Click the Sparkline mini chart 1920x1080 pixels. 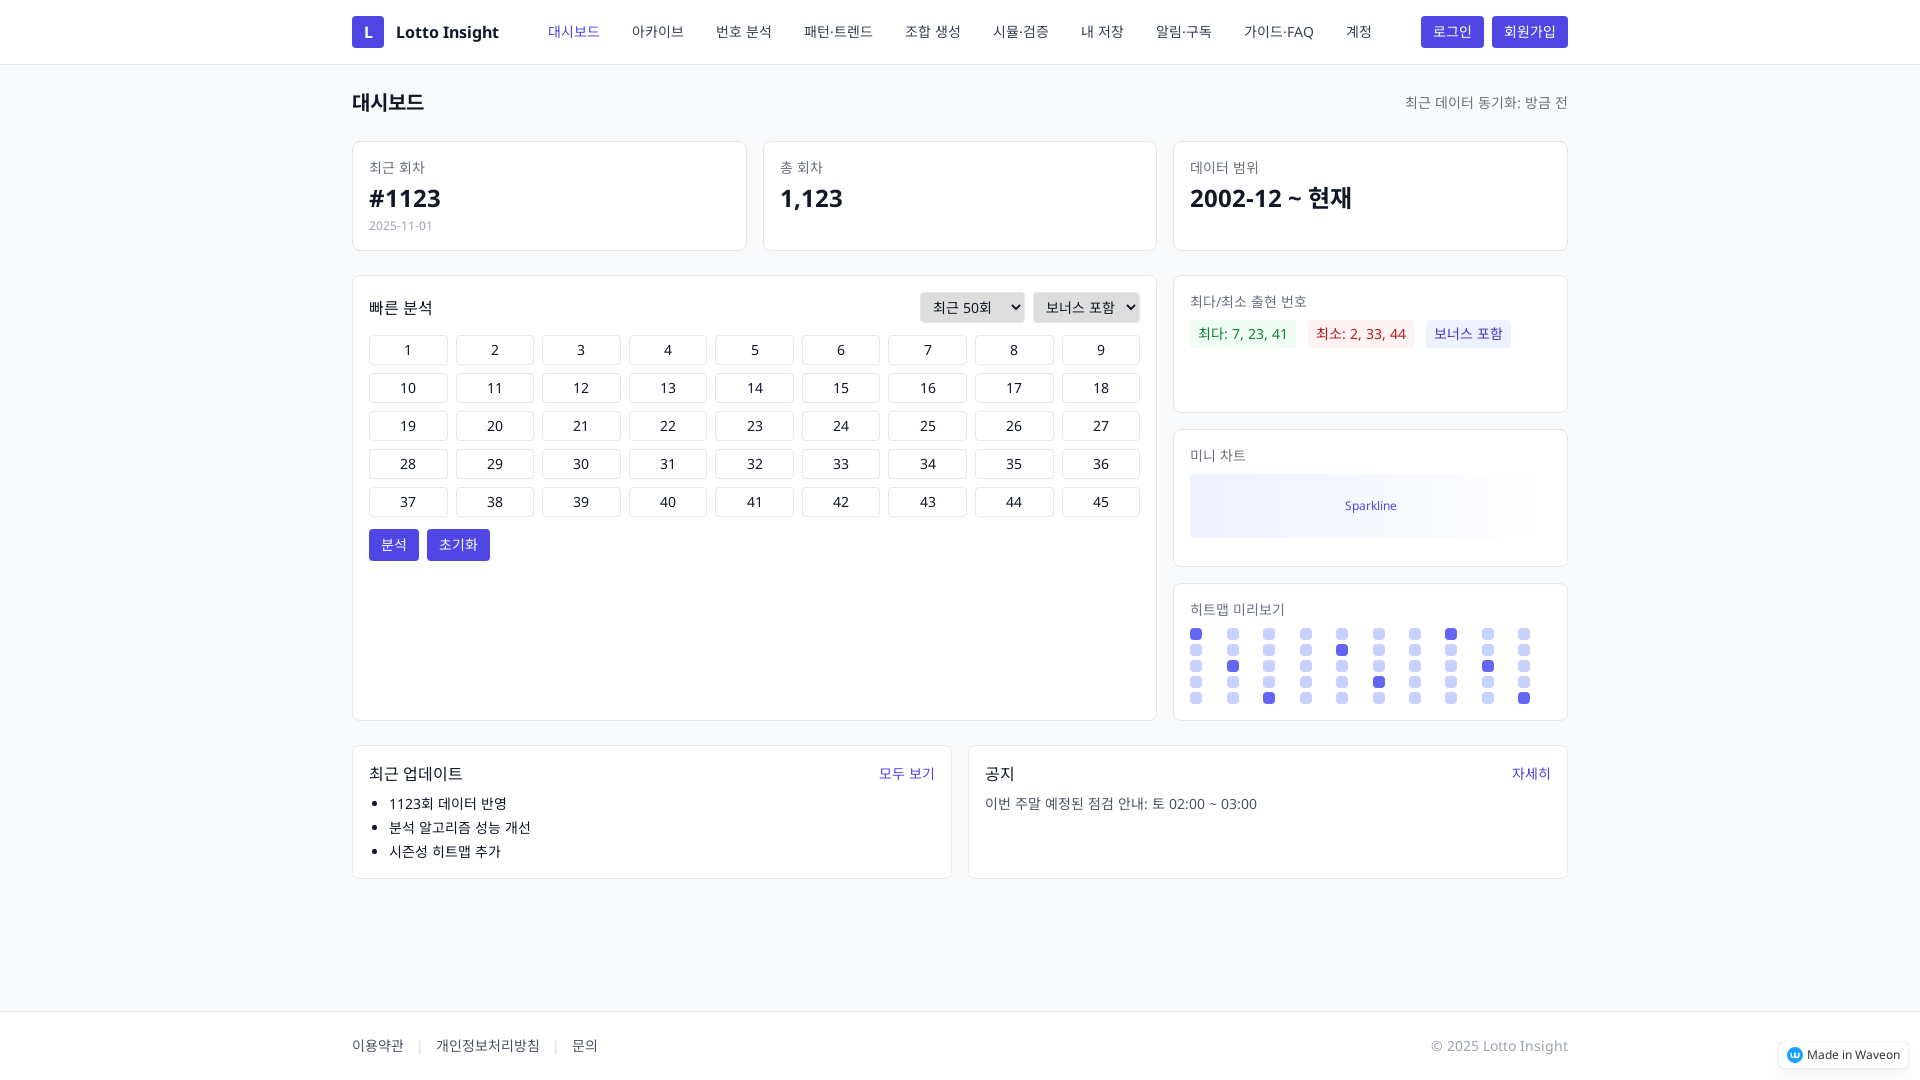coord(1370,506)
